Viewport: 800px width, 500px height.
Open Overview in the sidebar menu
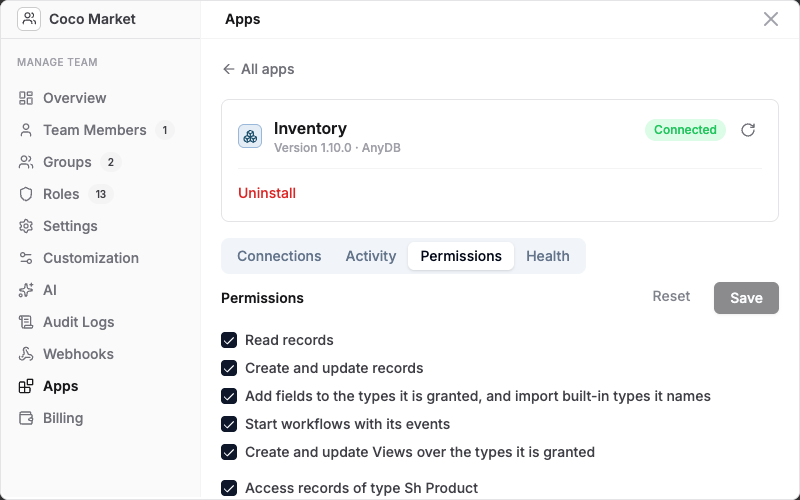pyautogui.click(x=74, y=98)
